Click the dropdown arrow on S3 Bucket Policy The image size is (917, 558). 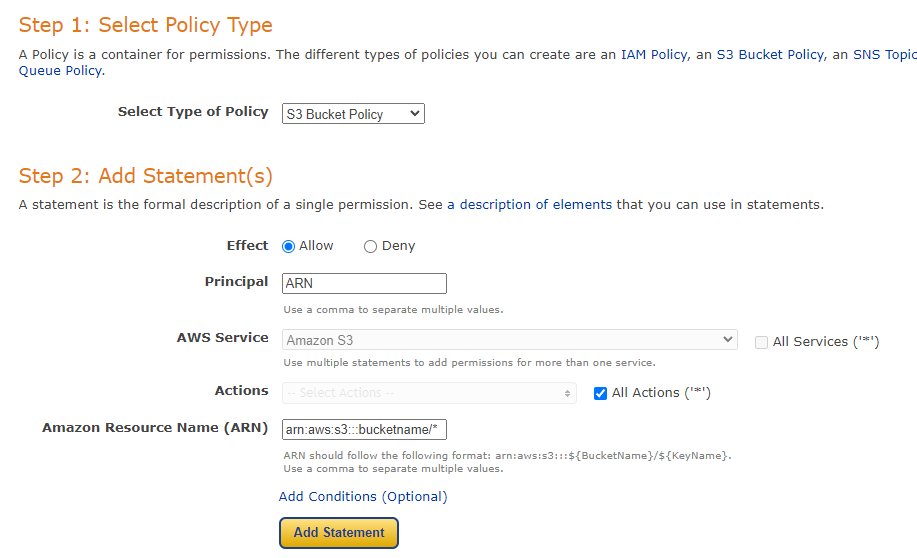[x=415, y=114]
